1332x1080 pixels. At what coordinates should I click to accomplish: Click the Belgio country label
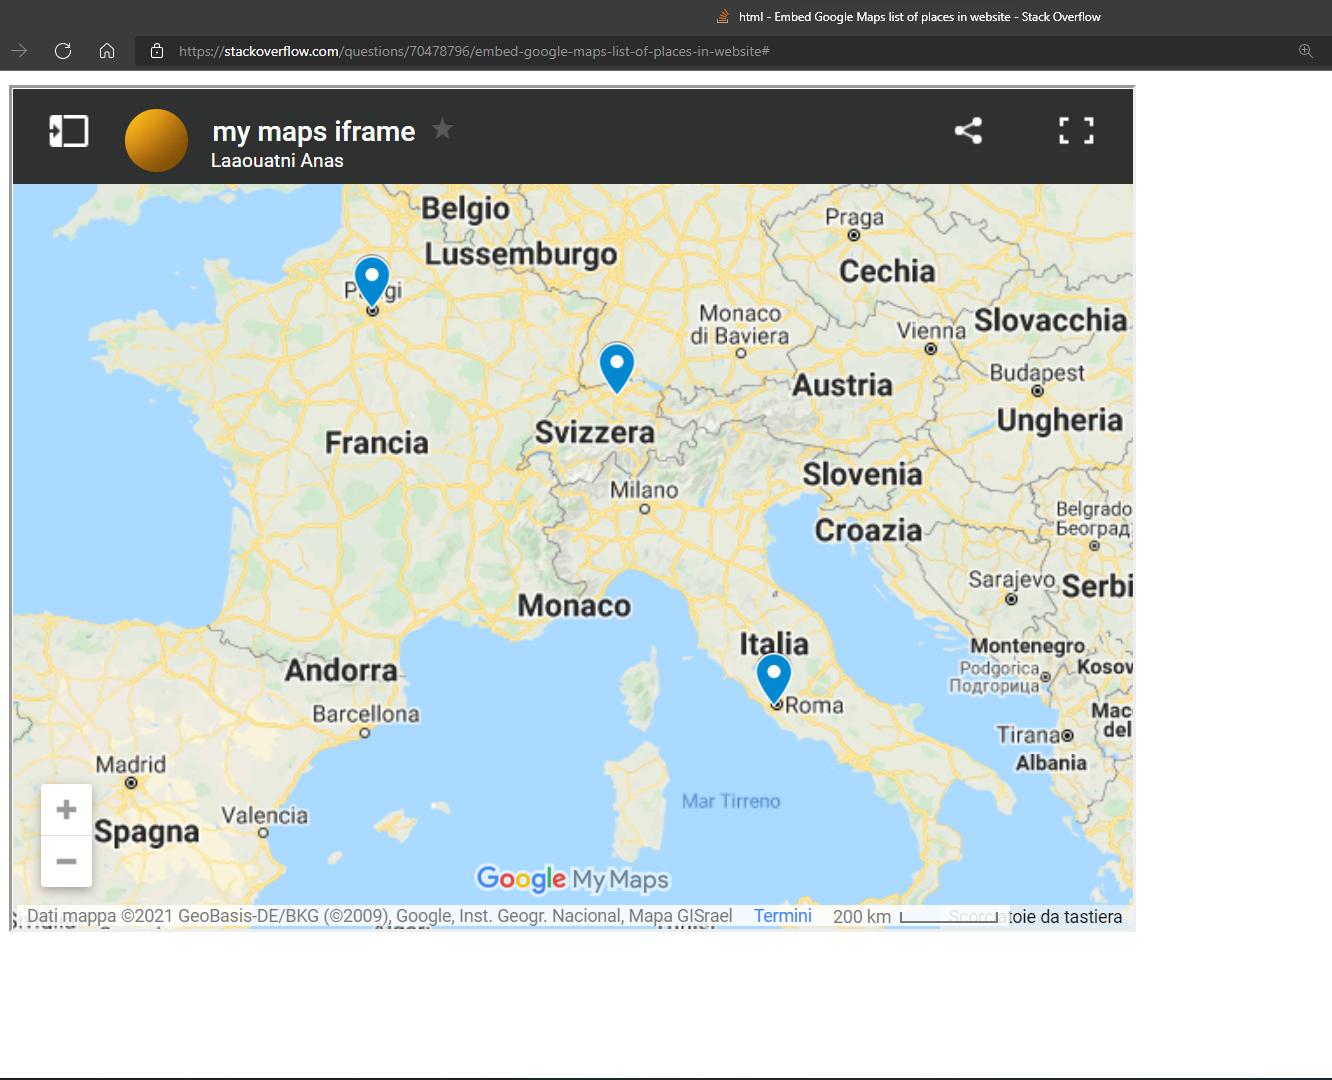pyautogui.click(x=465, y=209)
